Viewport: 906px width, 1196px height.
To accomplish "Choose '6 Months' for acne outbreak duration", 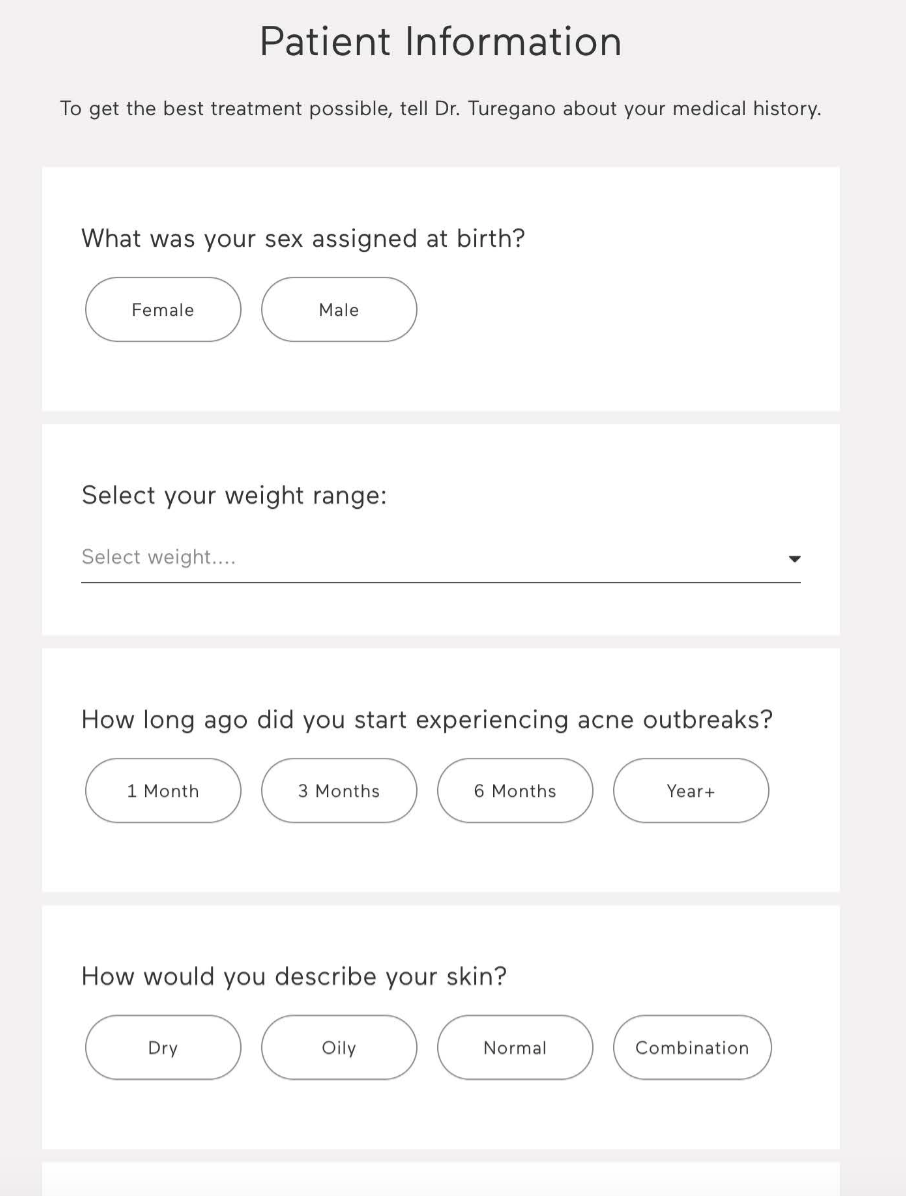I will [514, 790].
